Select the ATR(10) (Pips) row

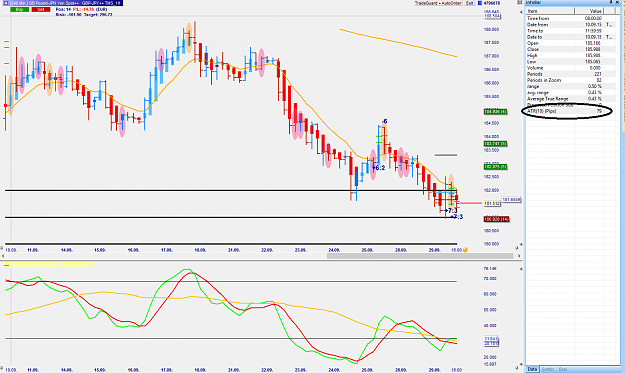(x=570, y=111)
